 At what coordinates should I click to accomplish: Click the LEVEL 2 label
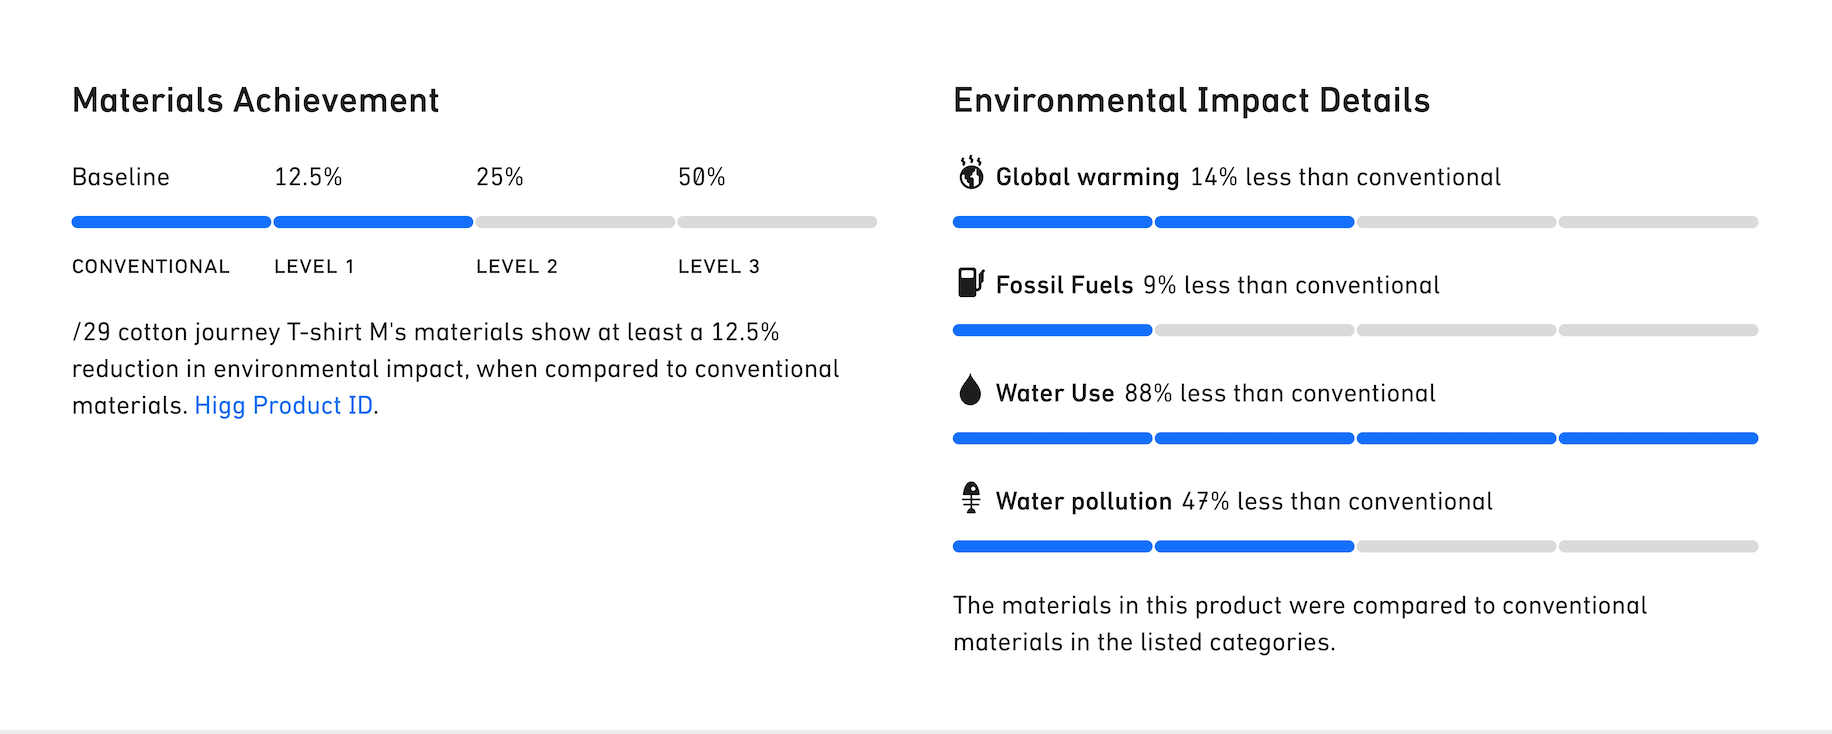click(x=517, y=267)
